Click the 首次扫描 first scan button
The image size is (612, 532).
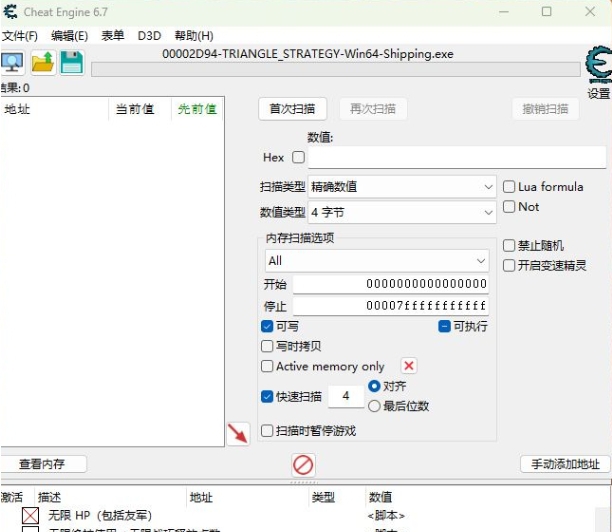click(292, 109)
